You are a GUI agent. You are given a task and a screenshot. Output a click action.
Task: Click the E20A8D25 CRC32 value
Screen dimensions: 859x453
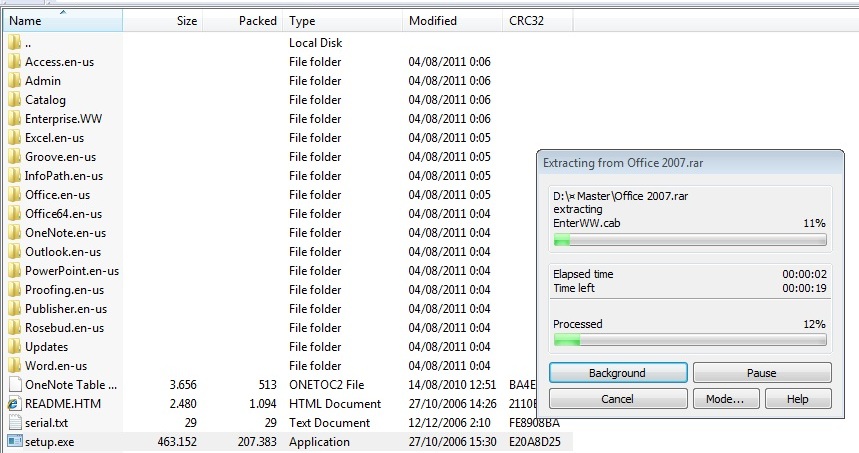[x=535, y=441]
